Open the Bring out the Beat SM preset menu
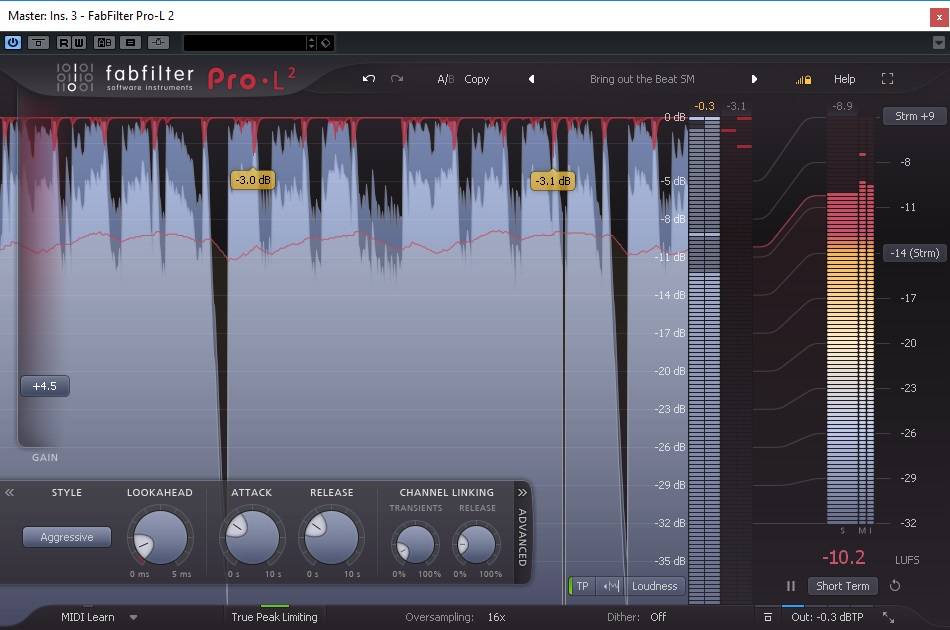 642,79
